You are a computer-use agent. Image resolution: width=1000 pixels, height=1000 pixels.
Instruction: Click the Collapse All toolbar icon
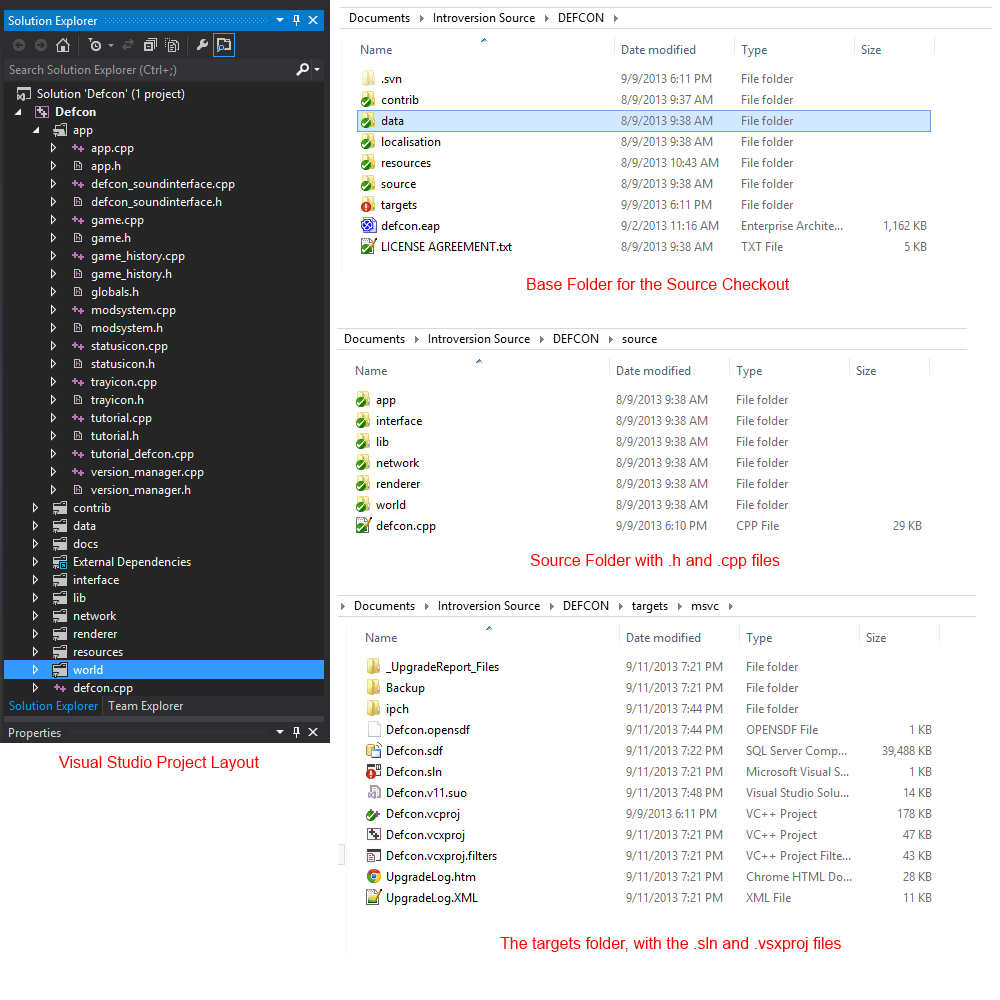150,45
